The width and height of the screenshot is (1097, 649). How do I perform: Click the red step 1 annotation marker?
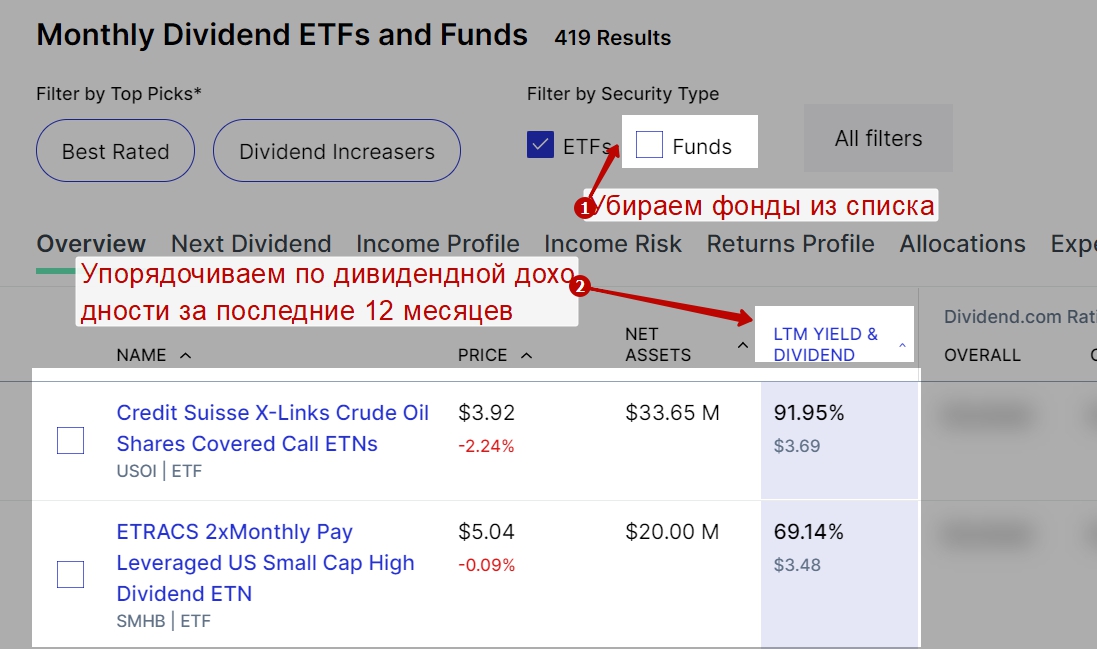[x=583, y=208]
